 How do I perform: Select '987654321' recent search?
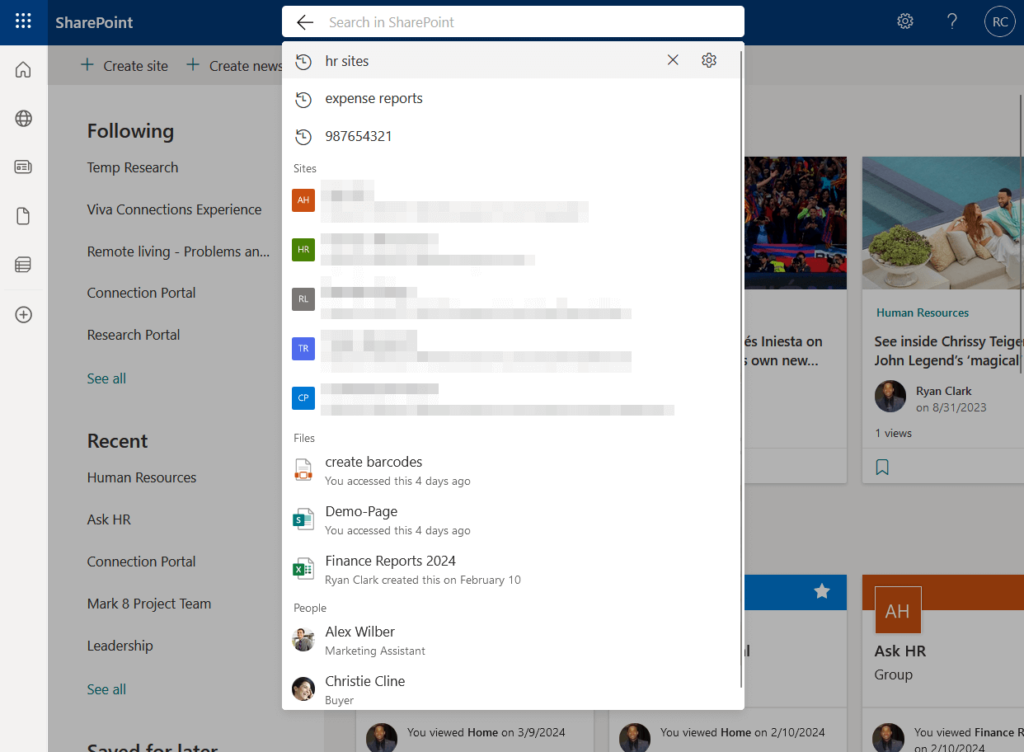pos(512,136)
